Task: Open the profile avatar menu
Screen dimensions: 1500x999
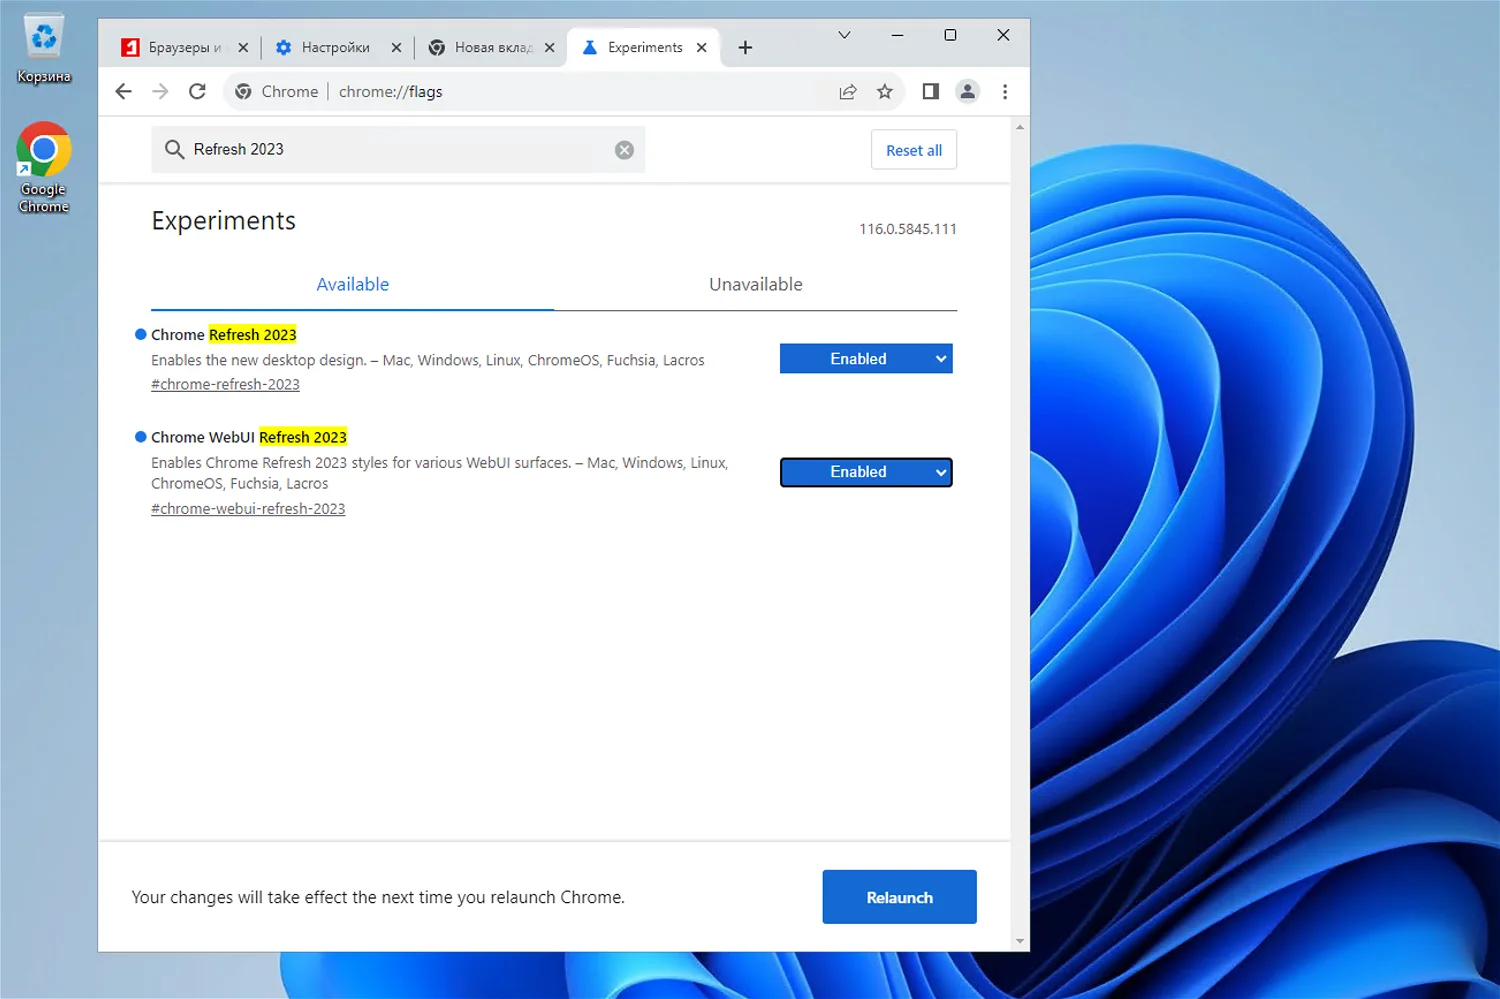Action: 967,92
